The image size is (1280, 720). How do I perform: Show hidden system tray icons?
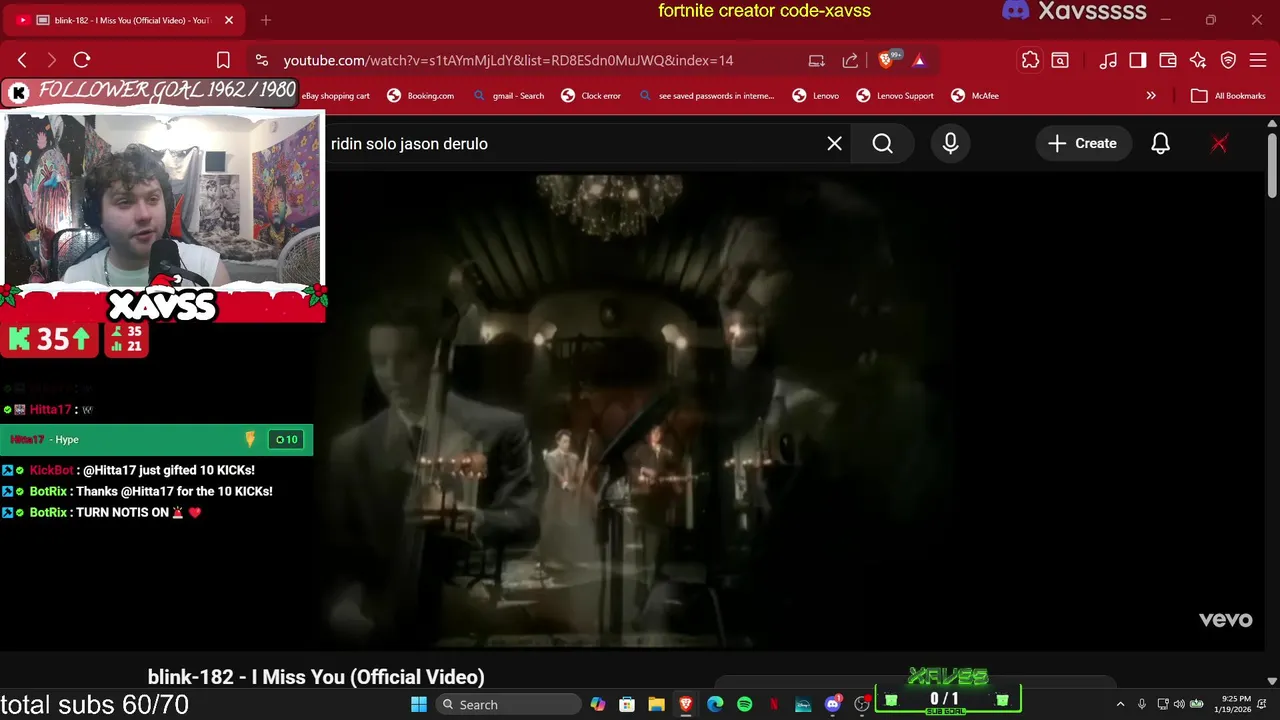click(x=1120, y=704)
